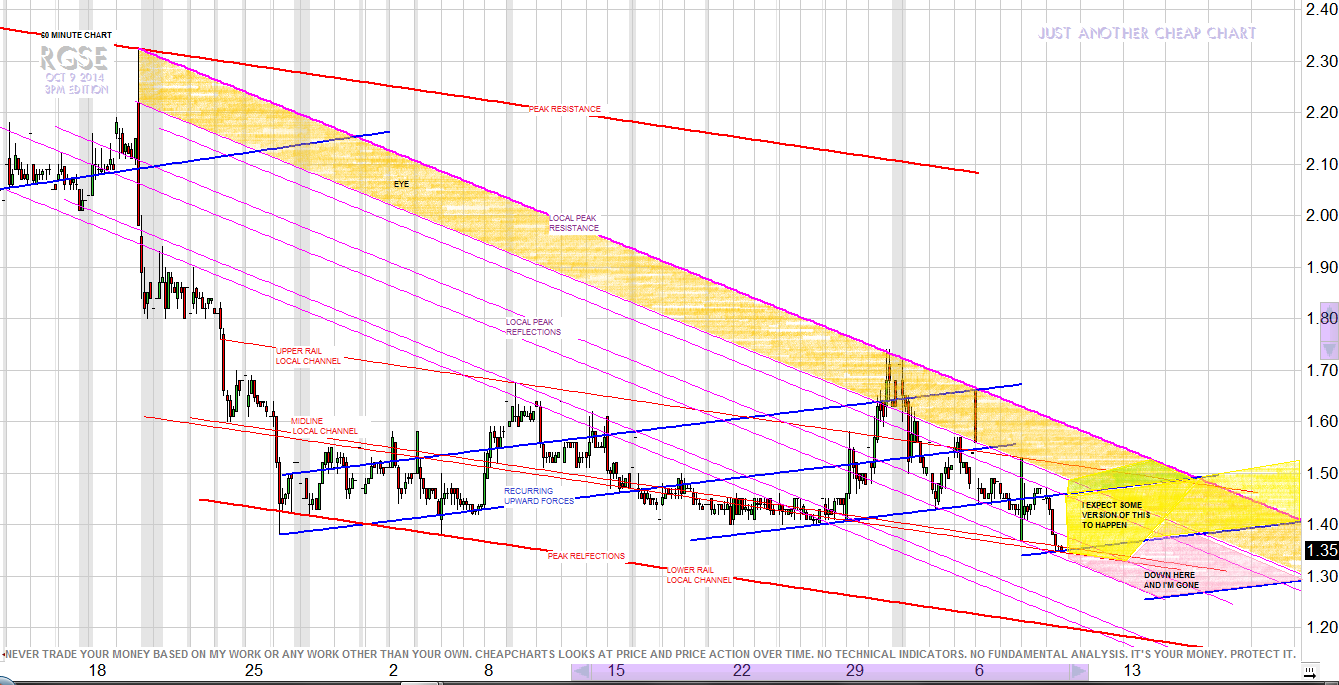This screenshot has width=1339, height=685.
Task: Click the purple horizontal time scrollbar thumb
Action: click(x=829, y=672)
